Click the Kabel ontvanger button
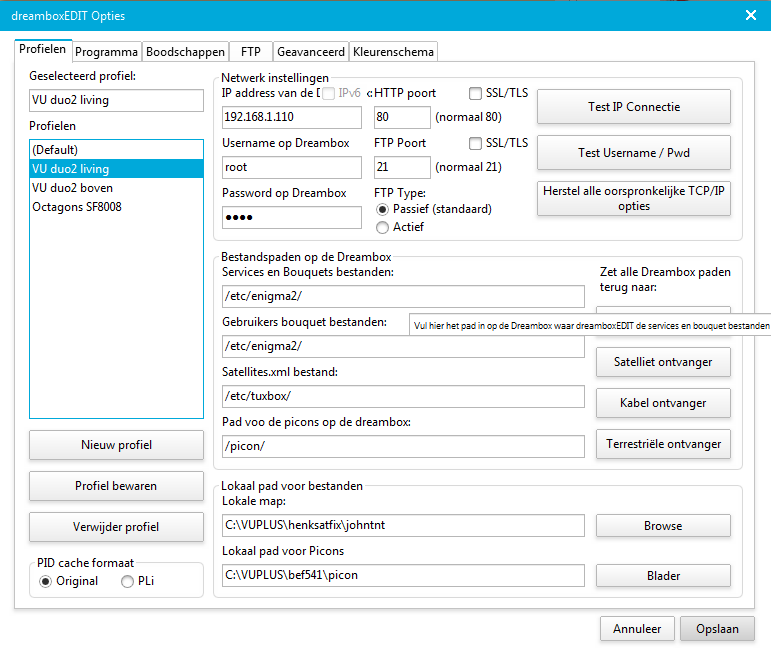Image resolution: width=771 pixels, height=654 pixels. [x=663, y=403]
